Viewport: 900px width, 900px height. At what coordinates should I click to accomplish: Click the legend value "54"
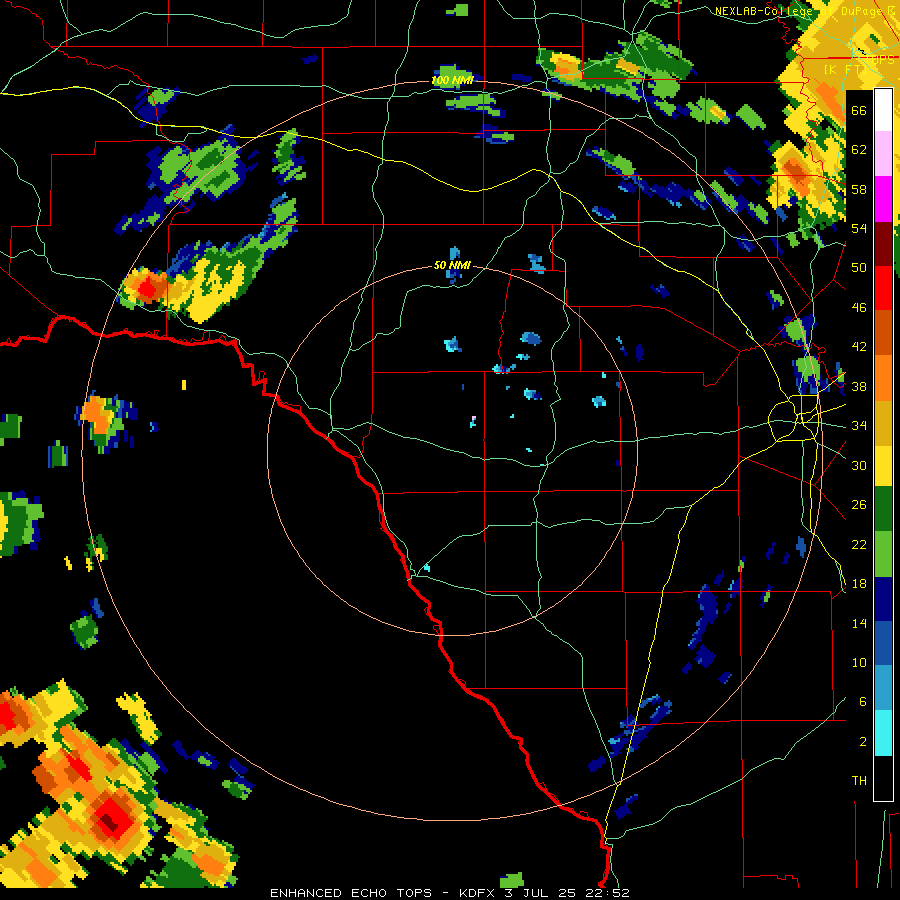[859, 228]
